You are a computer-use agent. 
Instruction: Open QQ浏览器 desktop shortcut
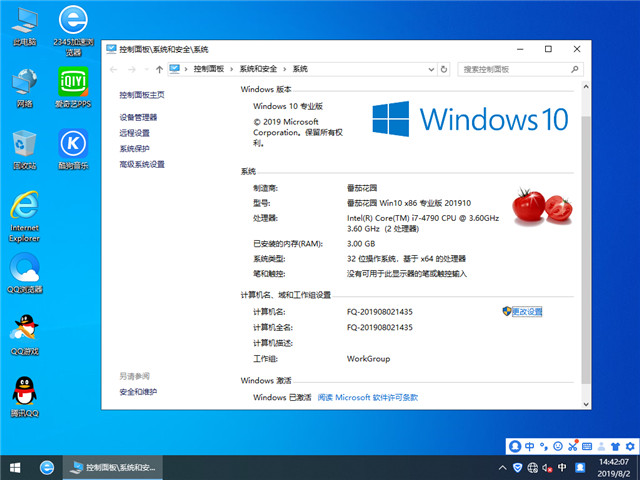24,270
